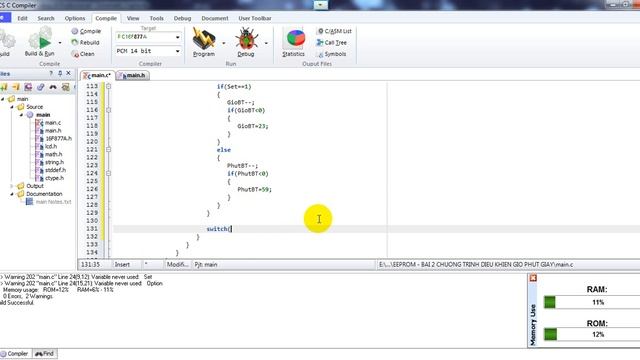
Task: Open the Call Tree output file
Action: (x=331, y=42)
